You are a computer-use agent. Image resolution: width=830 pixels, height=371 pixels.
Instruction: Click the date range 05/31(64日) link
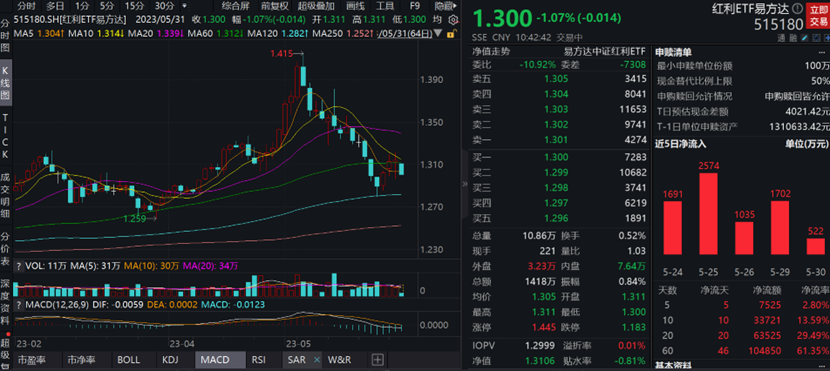pyautogui.click(x=405, y=33)
